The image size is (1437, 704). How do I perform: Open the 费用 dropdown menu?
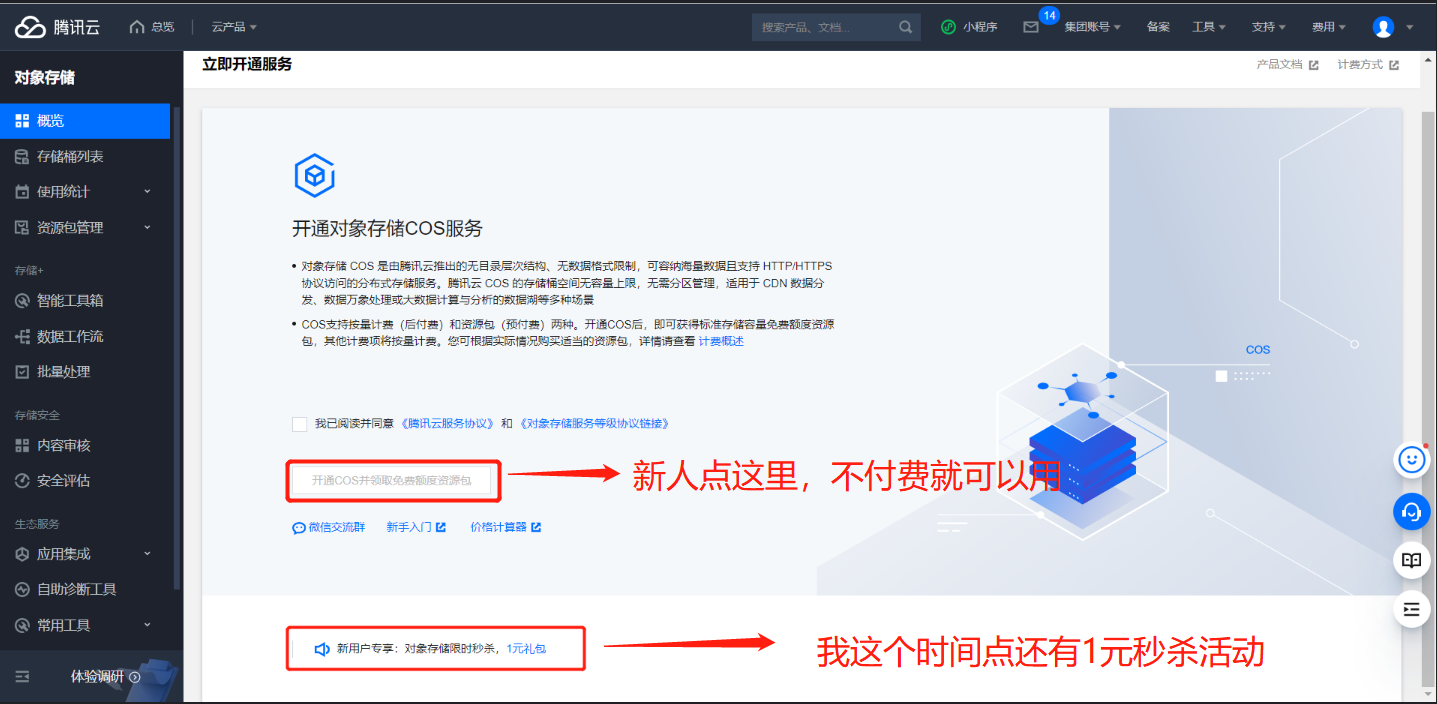1329,27
